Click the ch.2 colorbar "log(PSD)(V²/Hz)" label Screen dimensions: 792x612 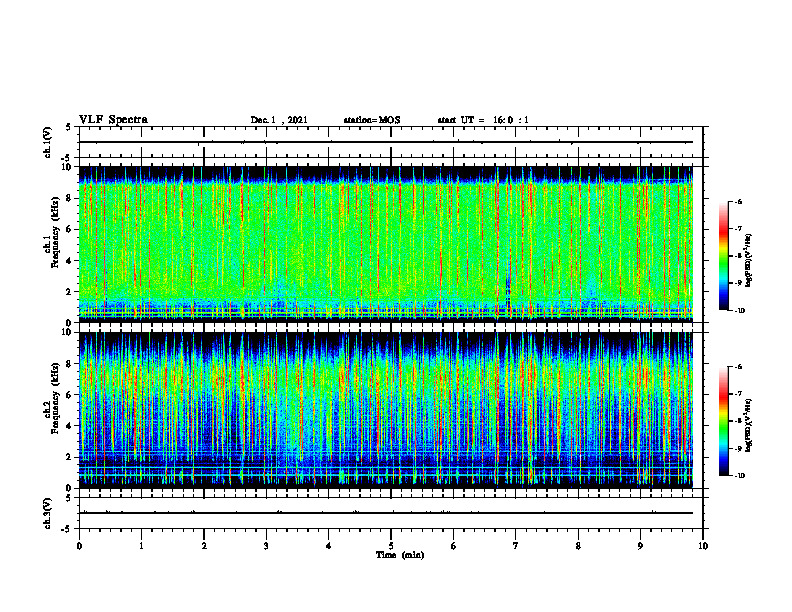748,425
